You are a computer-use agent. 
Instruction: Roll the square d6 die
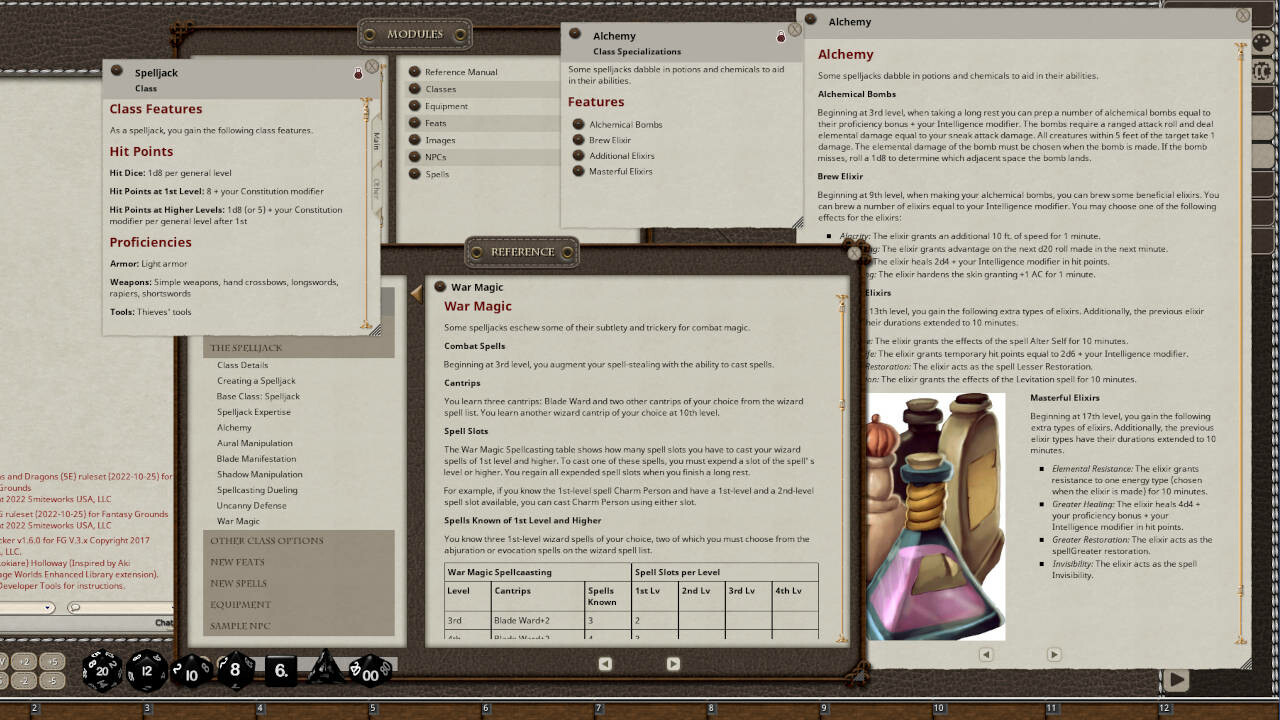click(x=281, y=671)
